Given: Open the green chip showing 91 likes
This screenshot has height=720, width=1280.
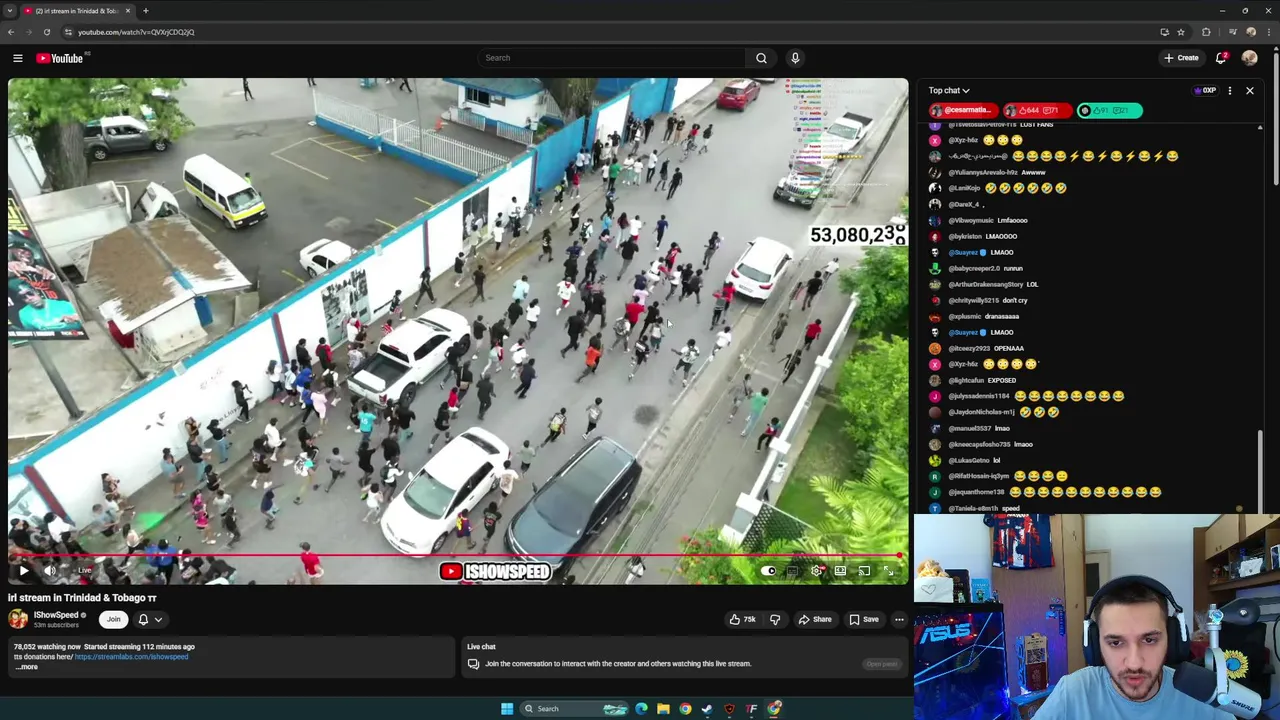Looking at the screenshot, I should [x=1108, y=110].
